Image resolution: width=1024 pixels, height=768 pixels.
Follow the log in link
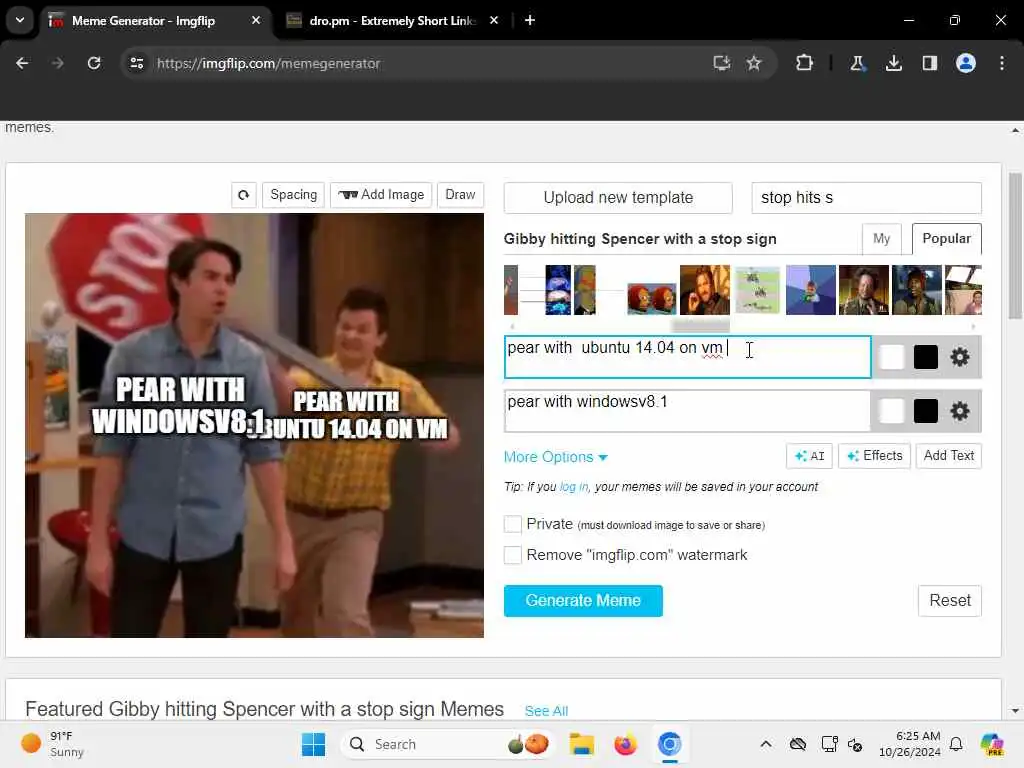(574, 487)
